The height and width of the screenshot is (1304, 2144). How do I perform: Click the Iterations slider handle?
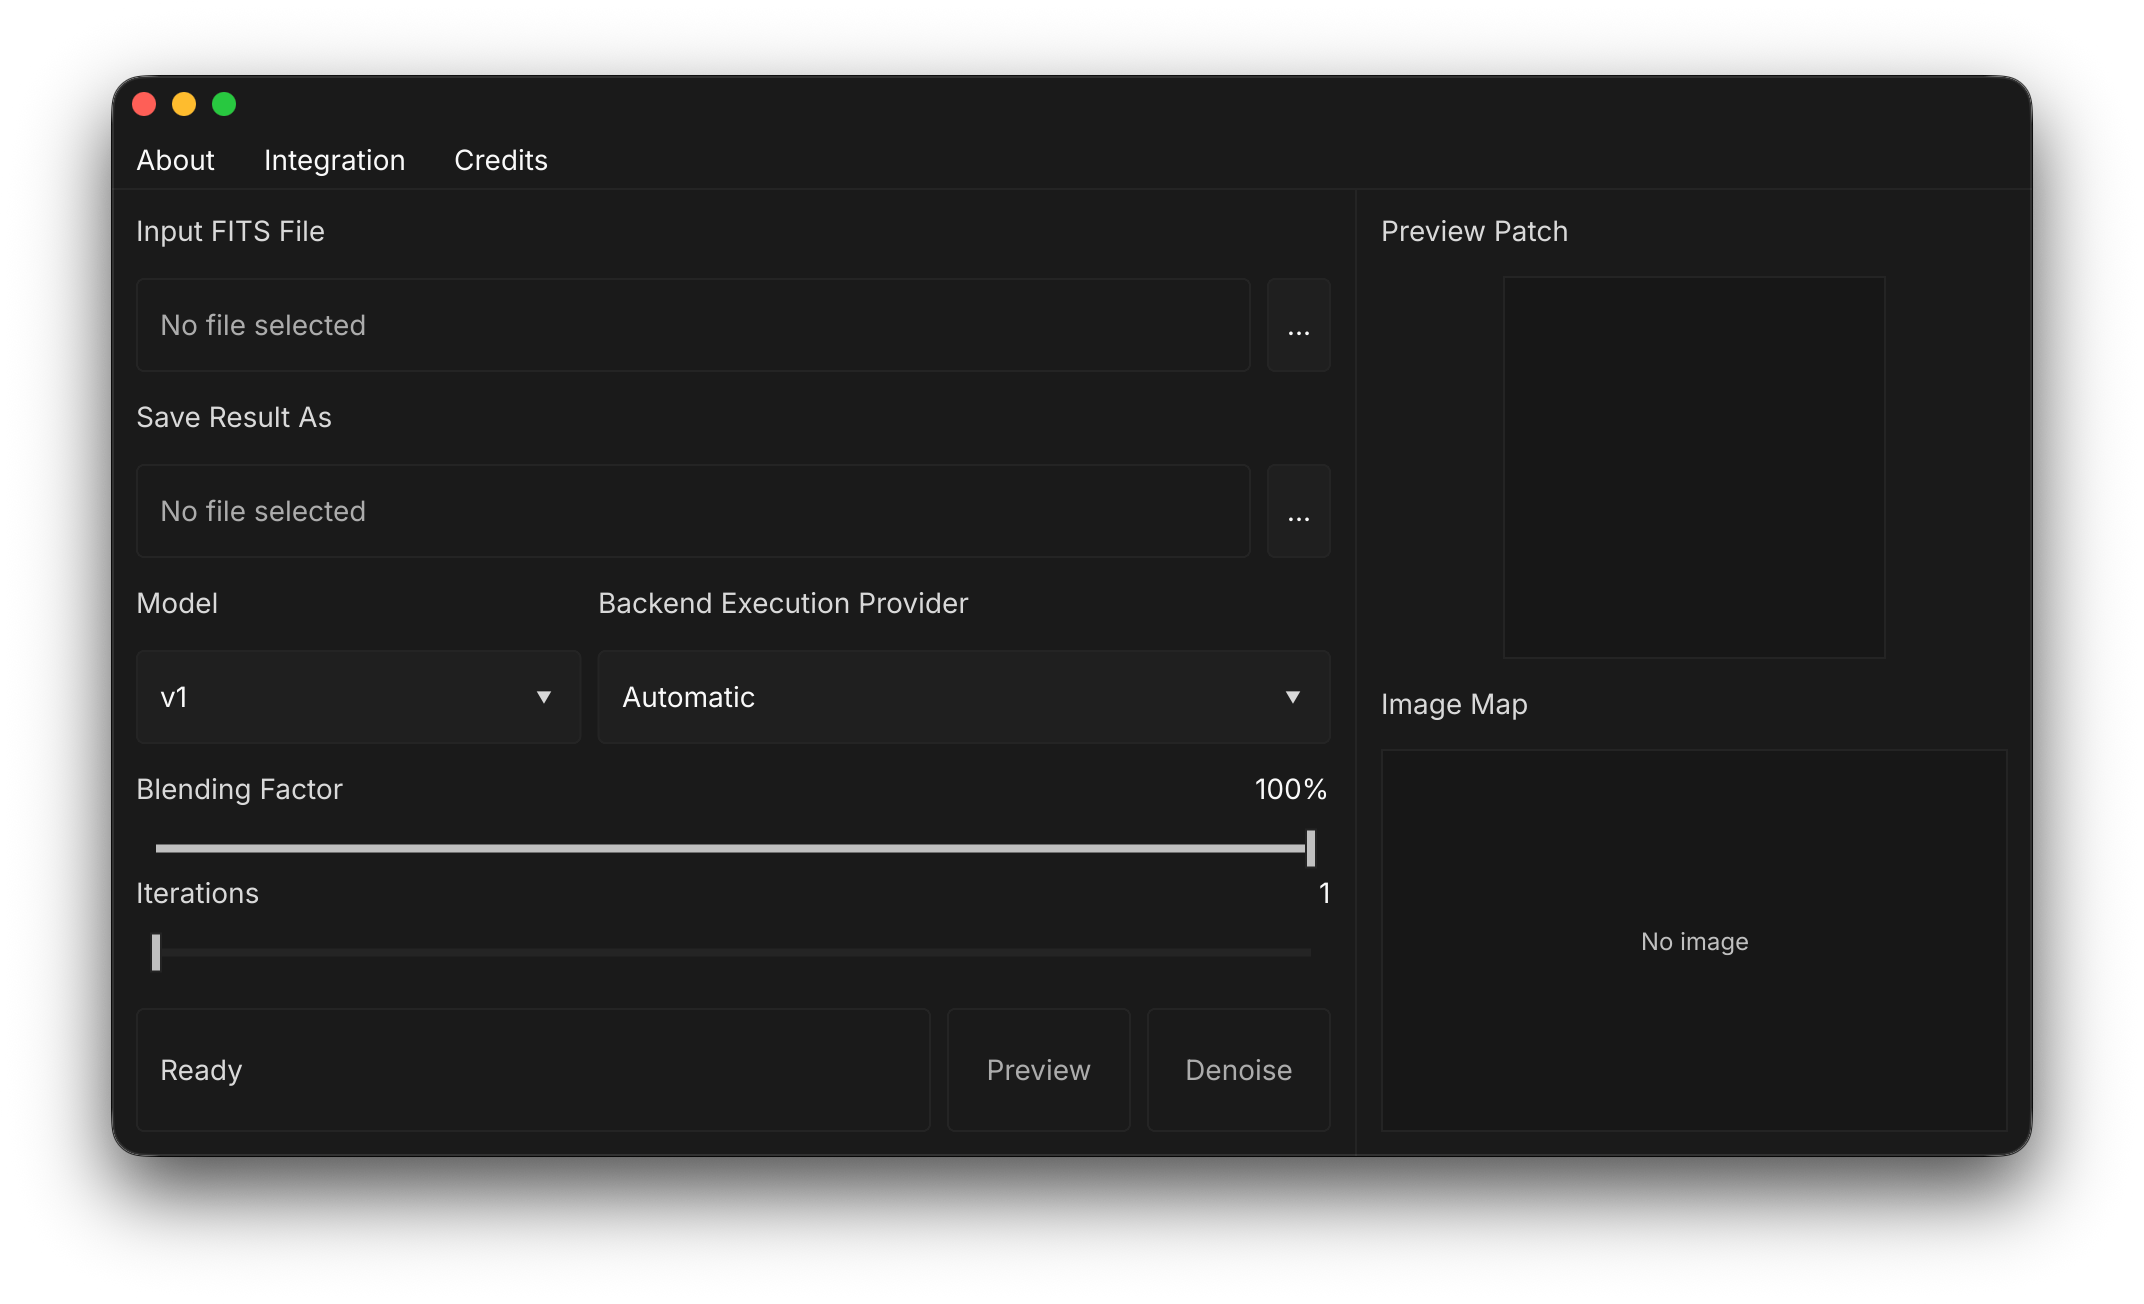click(x=156, y=952)
